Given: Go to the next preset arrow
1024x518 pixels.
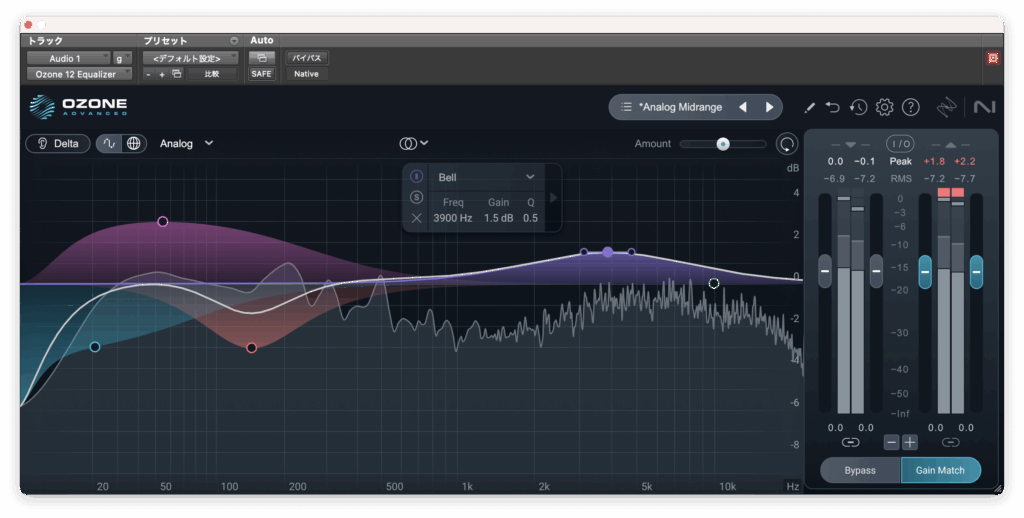Looking at the screenshot, I should [x=769, y=107].
